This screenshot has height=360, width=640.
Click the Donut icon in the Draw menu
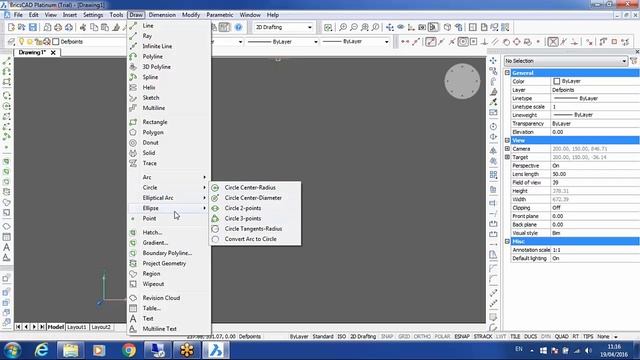click(x=133, y=142)
